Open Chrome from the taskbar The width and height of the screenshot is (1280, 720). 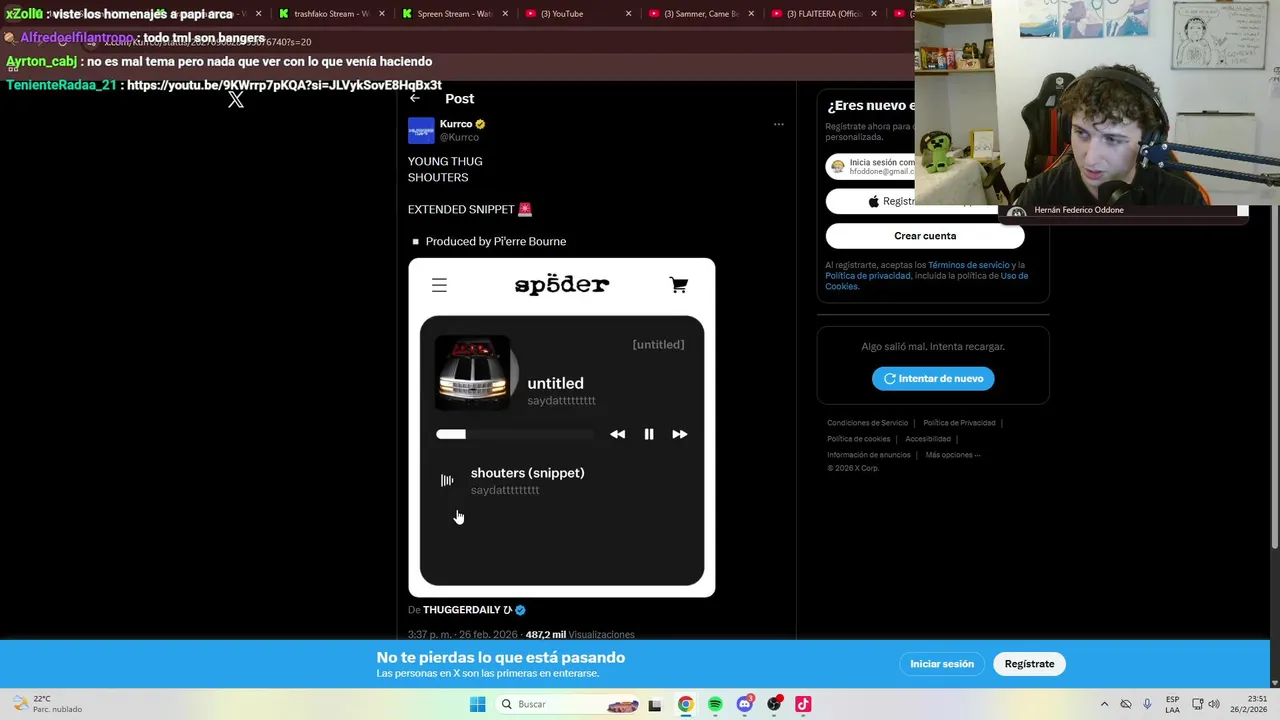685,704
